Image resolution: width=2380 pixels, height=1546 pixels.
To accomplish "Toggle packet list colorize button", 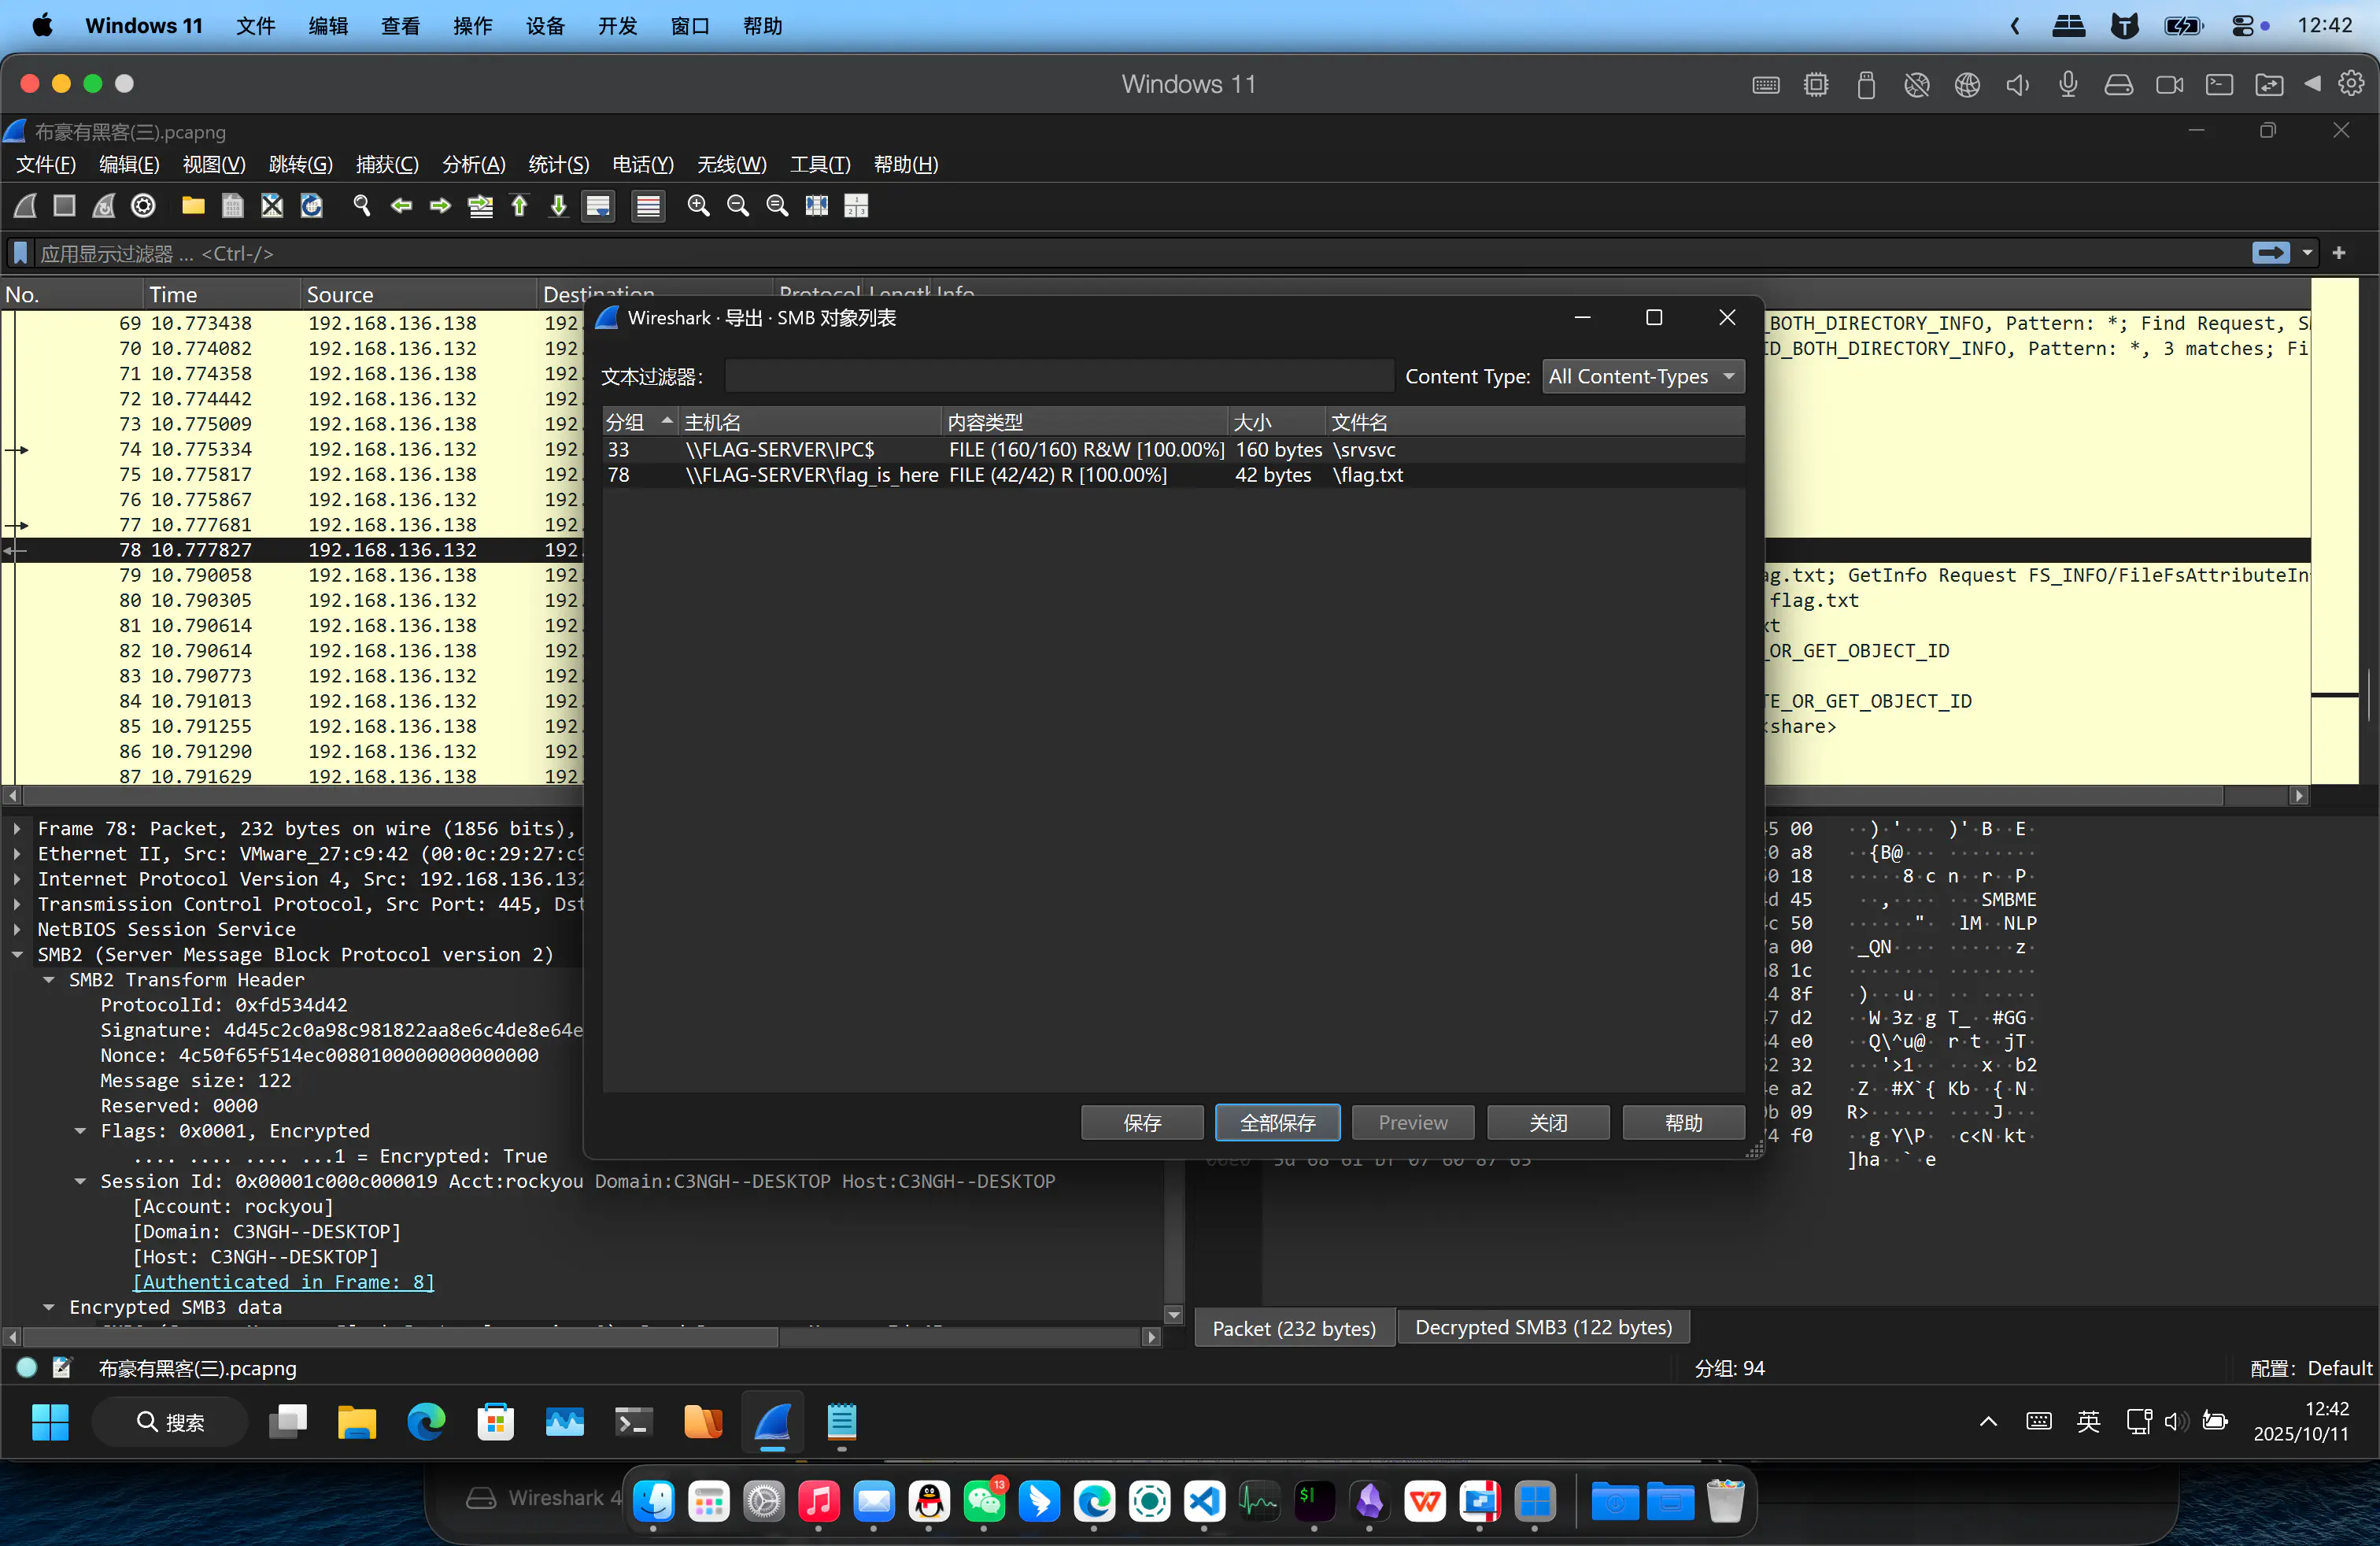I will [648, 206].
